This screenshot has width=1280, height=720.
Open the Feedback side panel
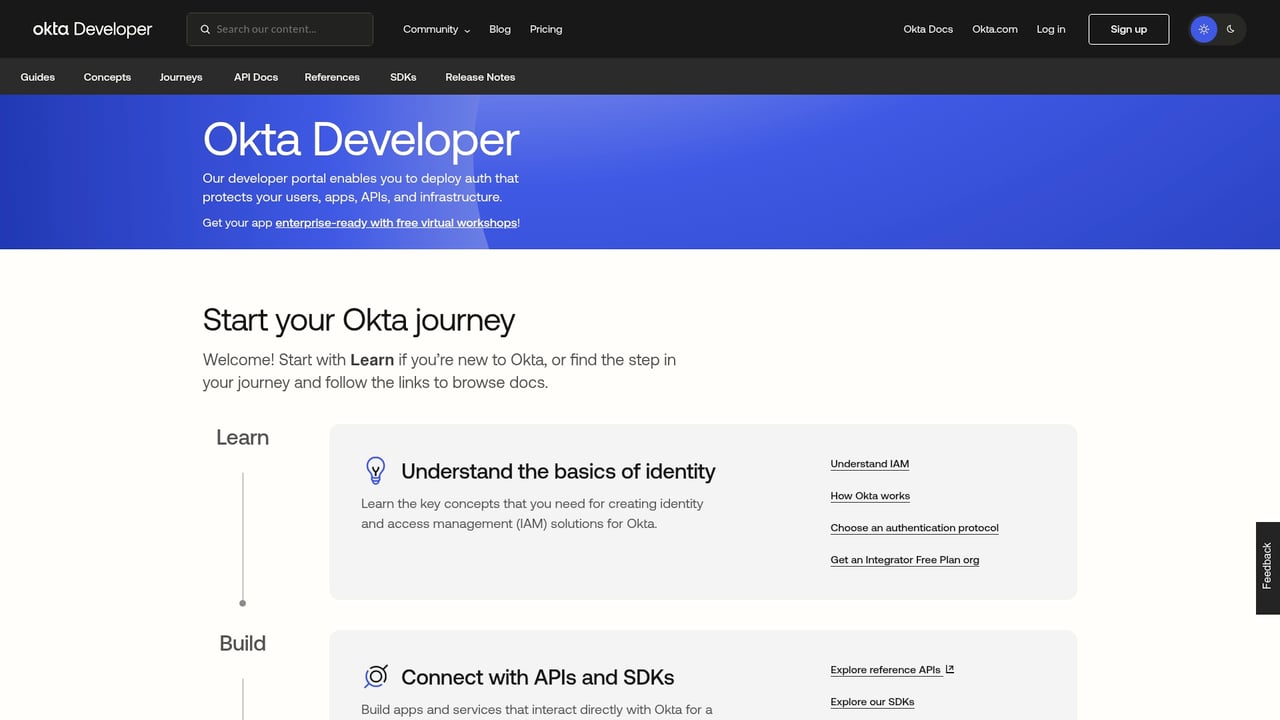click(1265, 568)
